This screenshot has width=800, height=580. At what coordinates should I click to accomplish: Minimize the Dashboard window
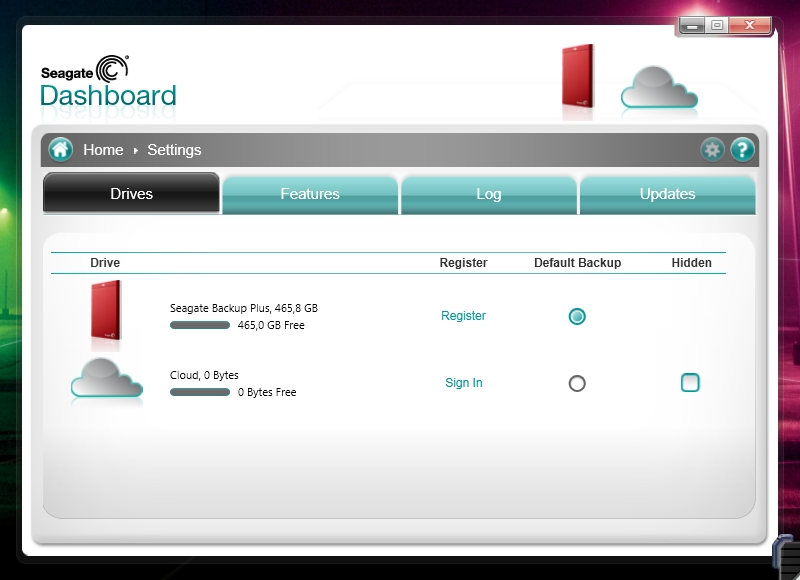tap(692, 26)
